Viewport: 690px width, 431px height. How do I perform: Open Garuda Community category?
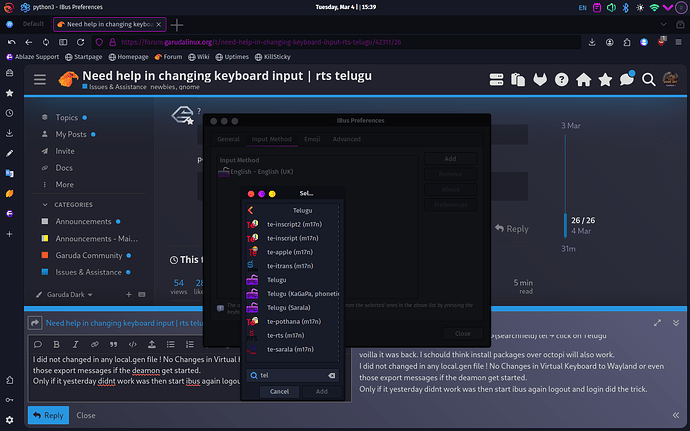click(x=88, y=255)
